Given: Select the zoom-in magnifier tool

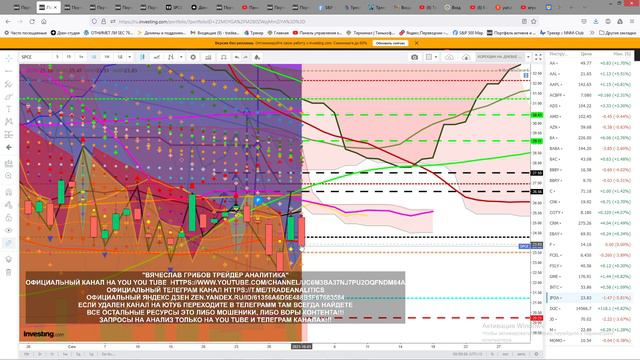Looking at the screenshot, I should (x=9, y=176).
